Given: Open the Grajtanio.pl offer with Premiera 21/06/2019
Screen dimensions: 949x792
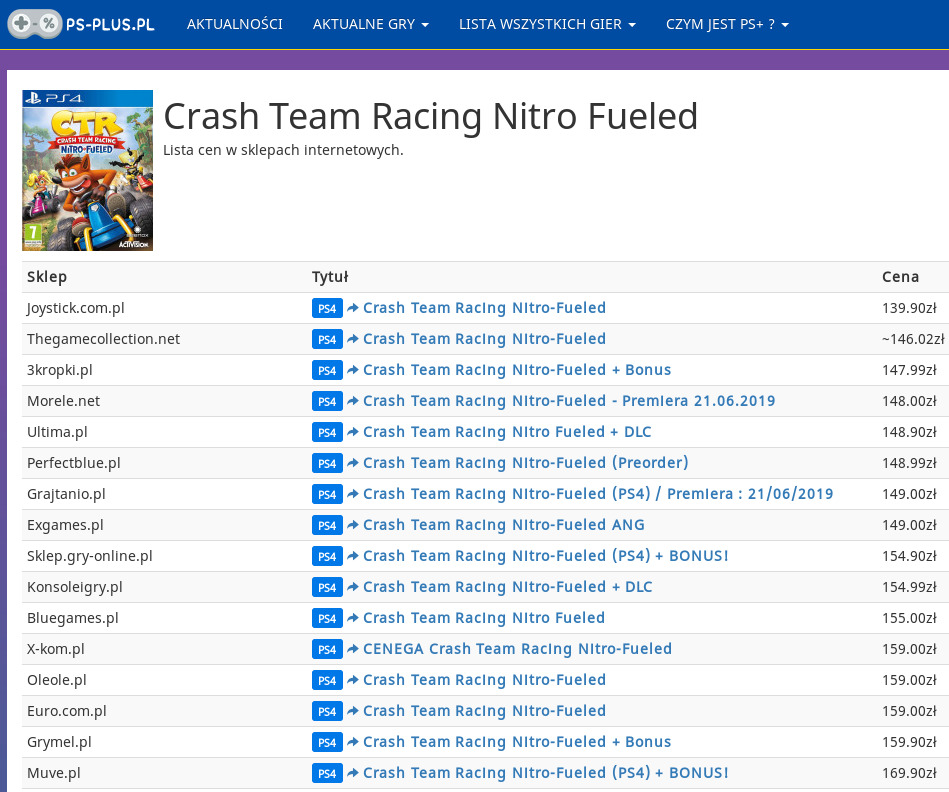Looking at the screenshot, I should coord(597,494).
